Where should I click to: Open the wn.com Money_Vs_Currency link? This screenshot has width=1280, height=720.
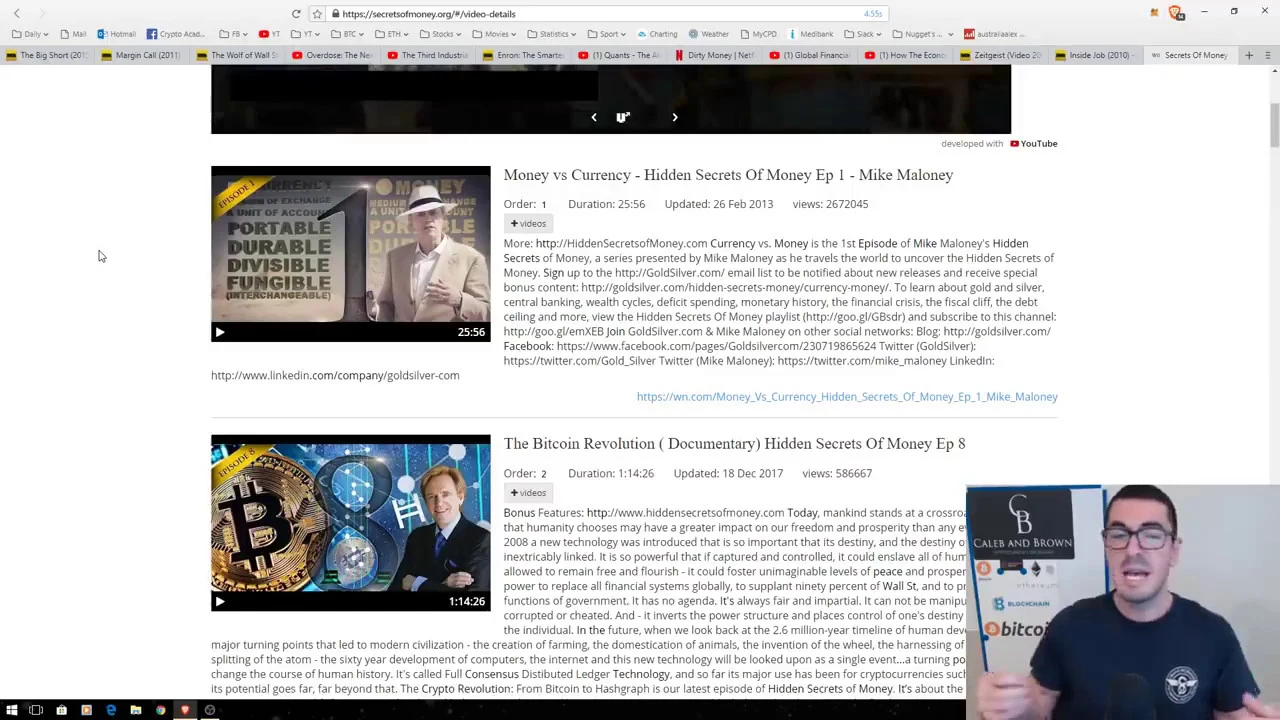(847, 397)
